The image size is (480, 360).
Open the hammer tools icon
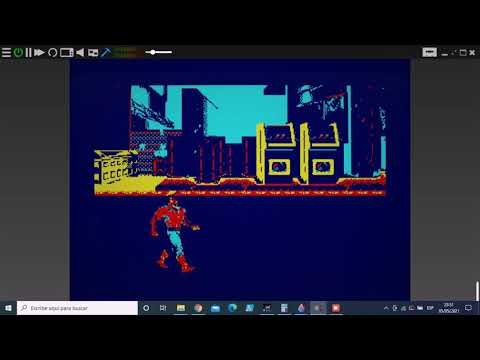point(105,52)
